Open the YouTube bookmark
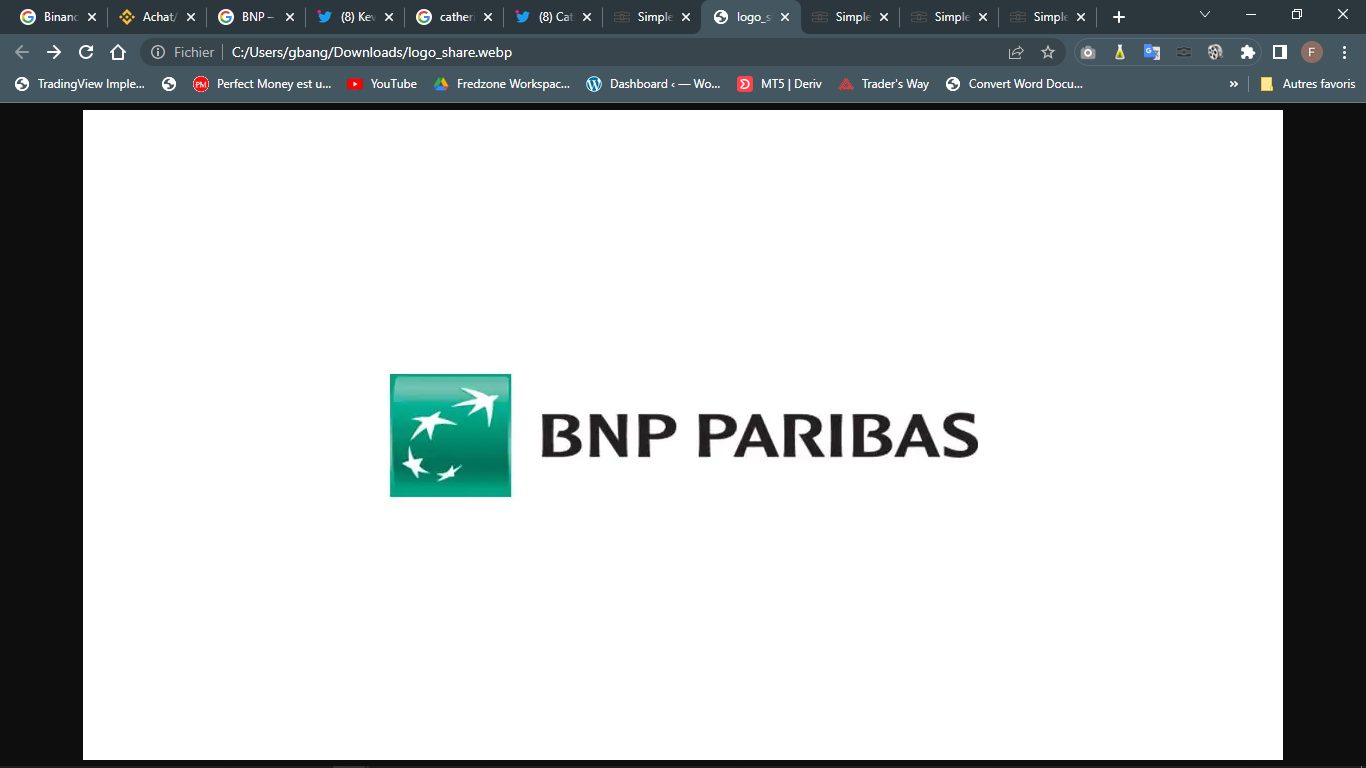Image resolution: width=1366 pixels, height=768 pixels. pos(382,84)
